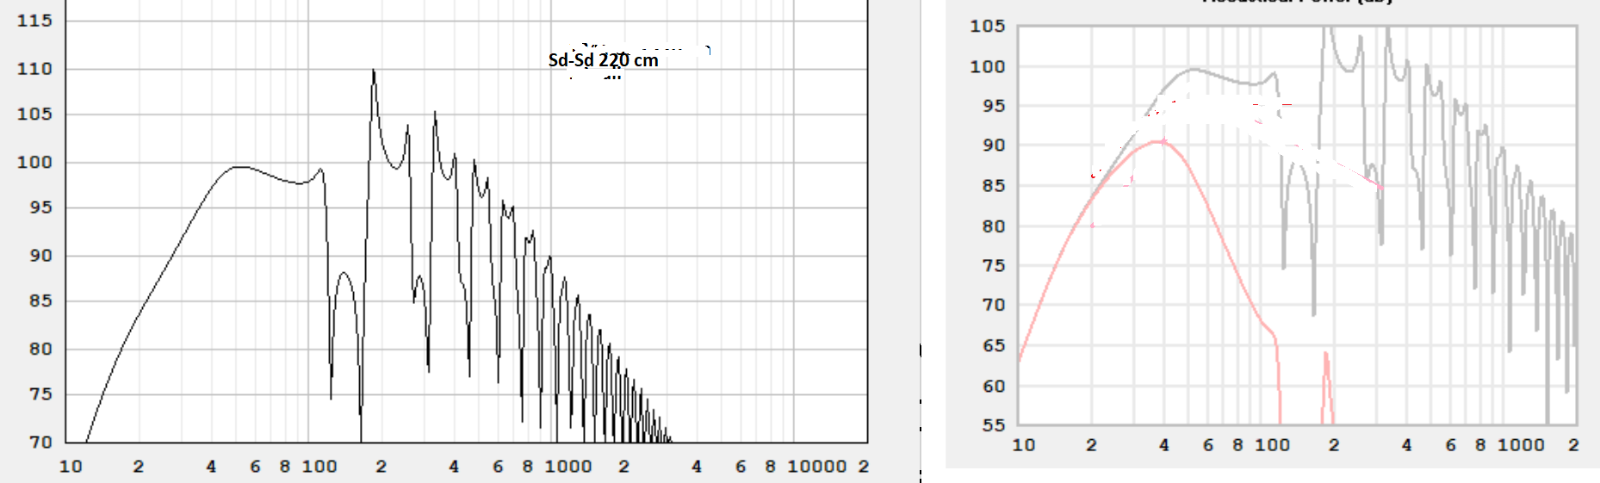Click y-axis 80 on the pink-curve chart
The height and width of the screenshot is (483, 1600).
point(993,226)
